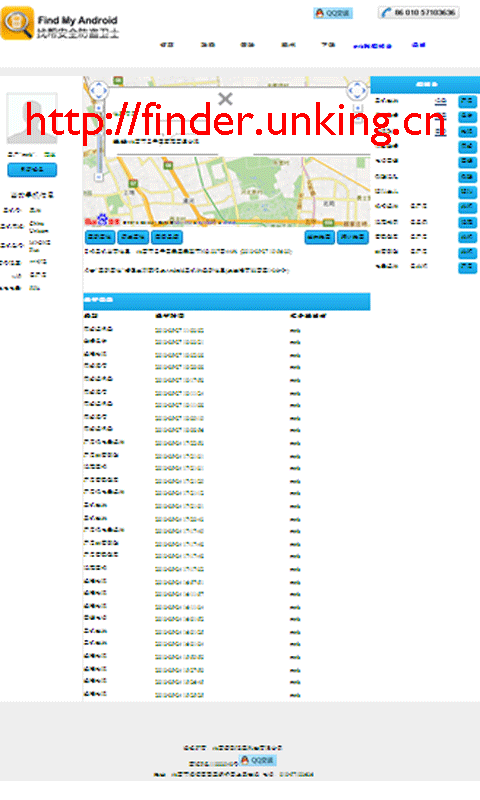Click the blue header bar of the history table
Screen dimensions: 480x800
[x=227, y=301]
